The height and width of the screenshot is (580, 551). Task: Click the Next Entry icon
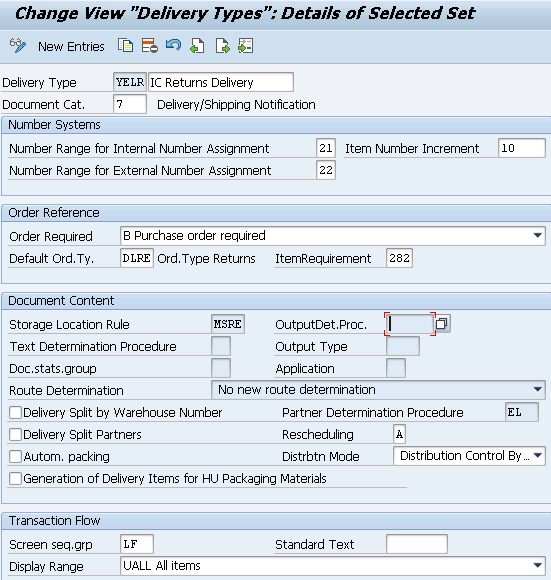222,46
